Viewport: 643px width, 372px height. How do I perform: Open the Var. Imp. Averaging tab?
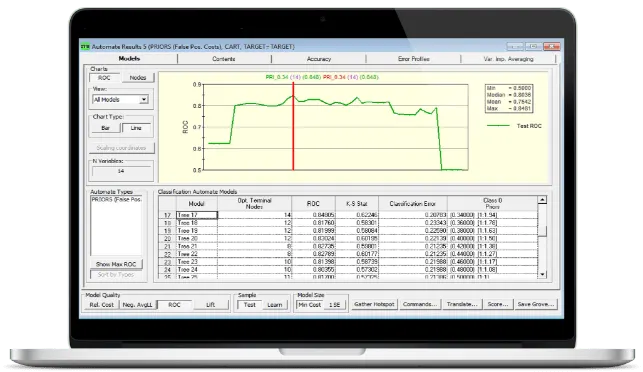coord(508,59)
